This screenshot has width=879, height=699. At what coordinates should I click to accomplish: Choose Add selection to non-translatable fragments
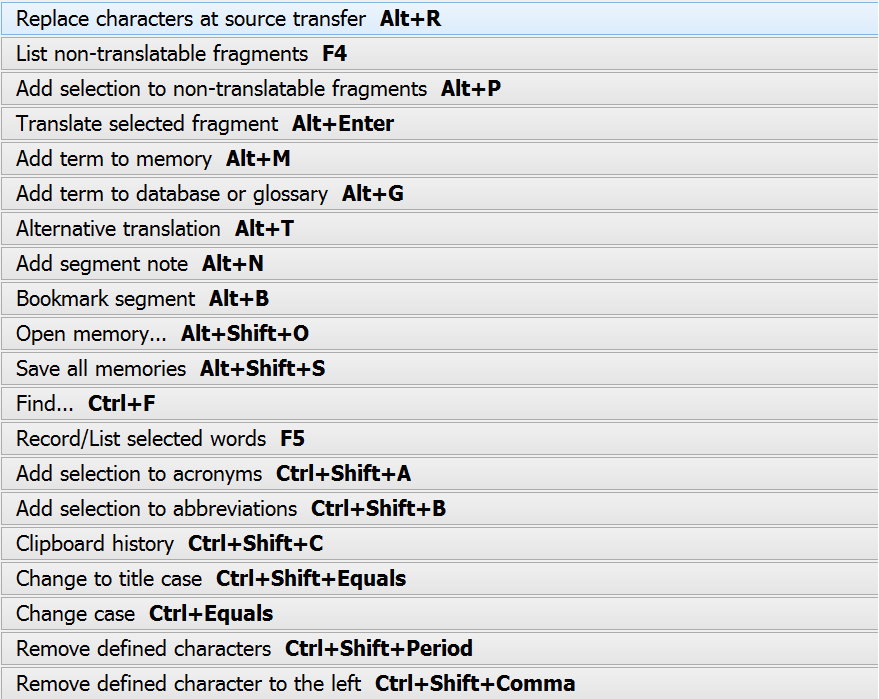pyautogui.click(x=258, y=89)
